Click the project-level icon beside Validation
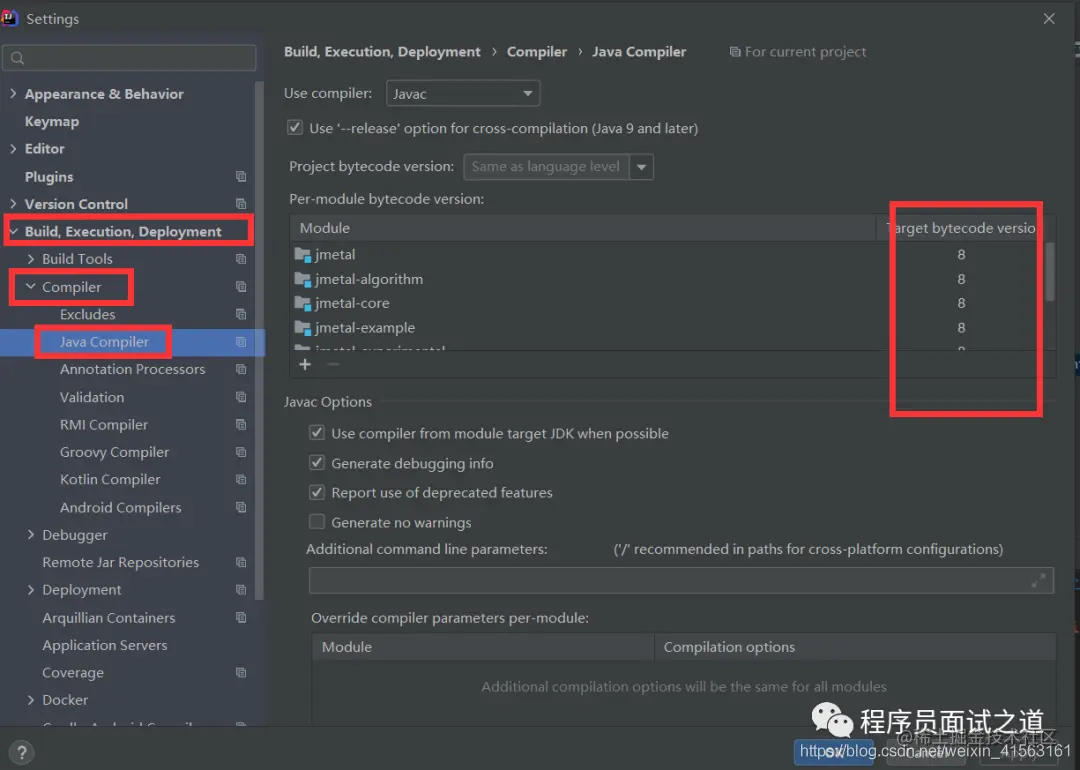 point(241,397)
